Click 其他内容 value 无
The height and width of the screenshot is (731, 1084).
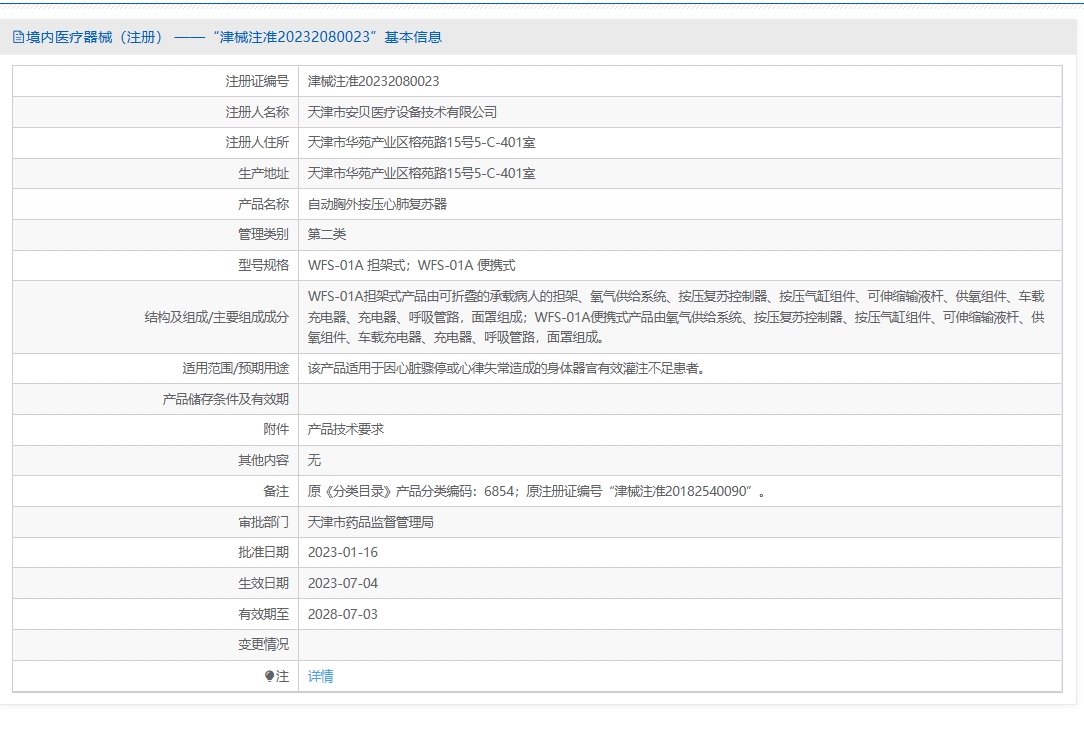[x=315, y=461]
